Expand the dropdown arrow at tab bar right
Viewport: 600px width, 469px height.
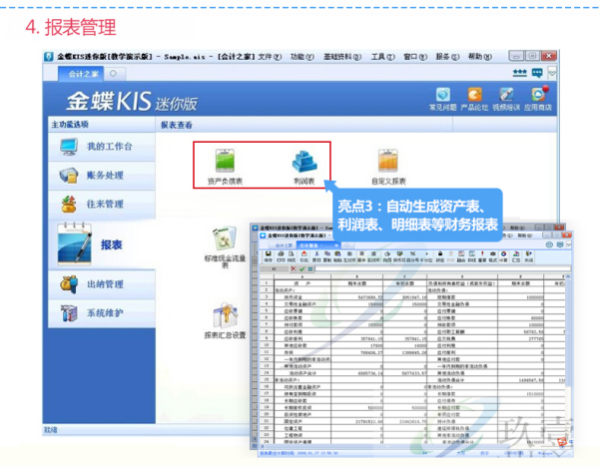click(x=552, y=73)
